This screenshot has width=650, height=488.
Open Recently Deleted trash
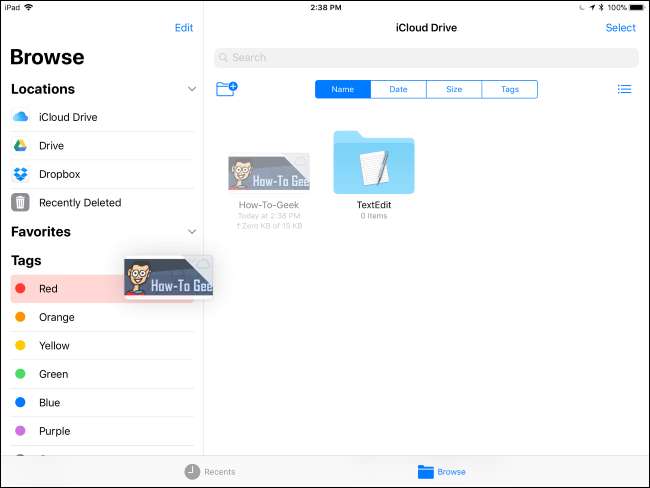coord(79,203)
